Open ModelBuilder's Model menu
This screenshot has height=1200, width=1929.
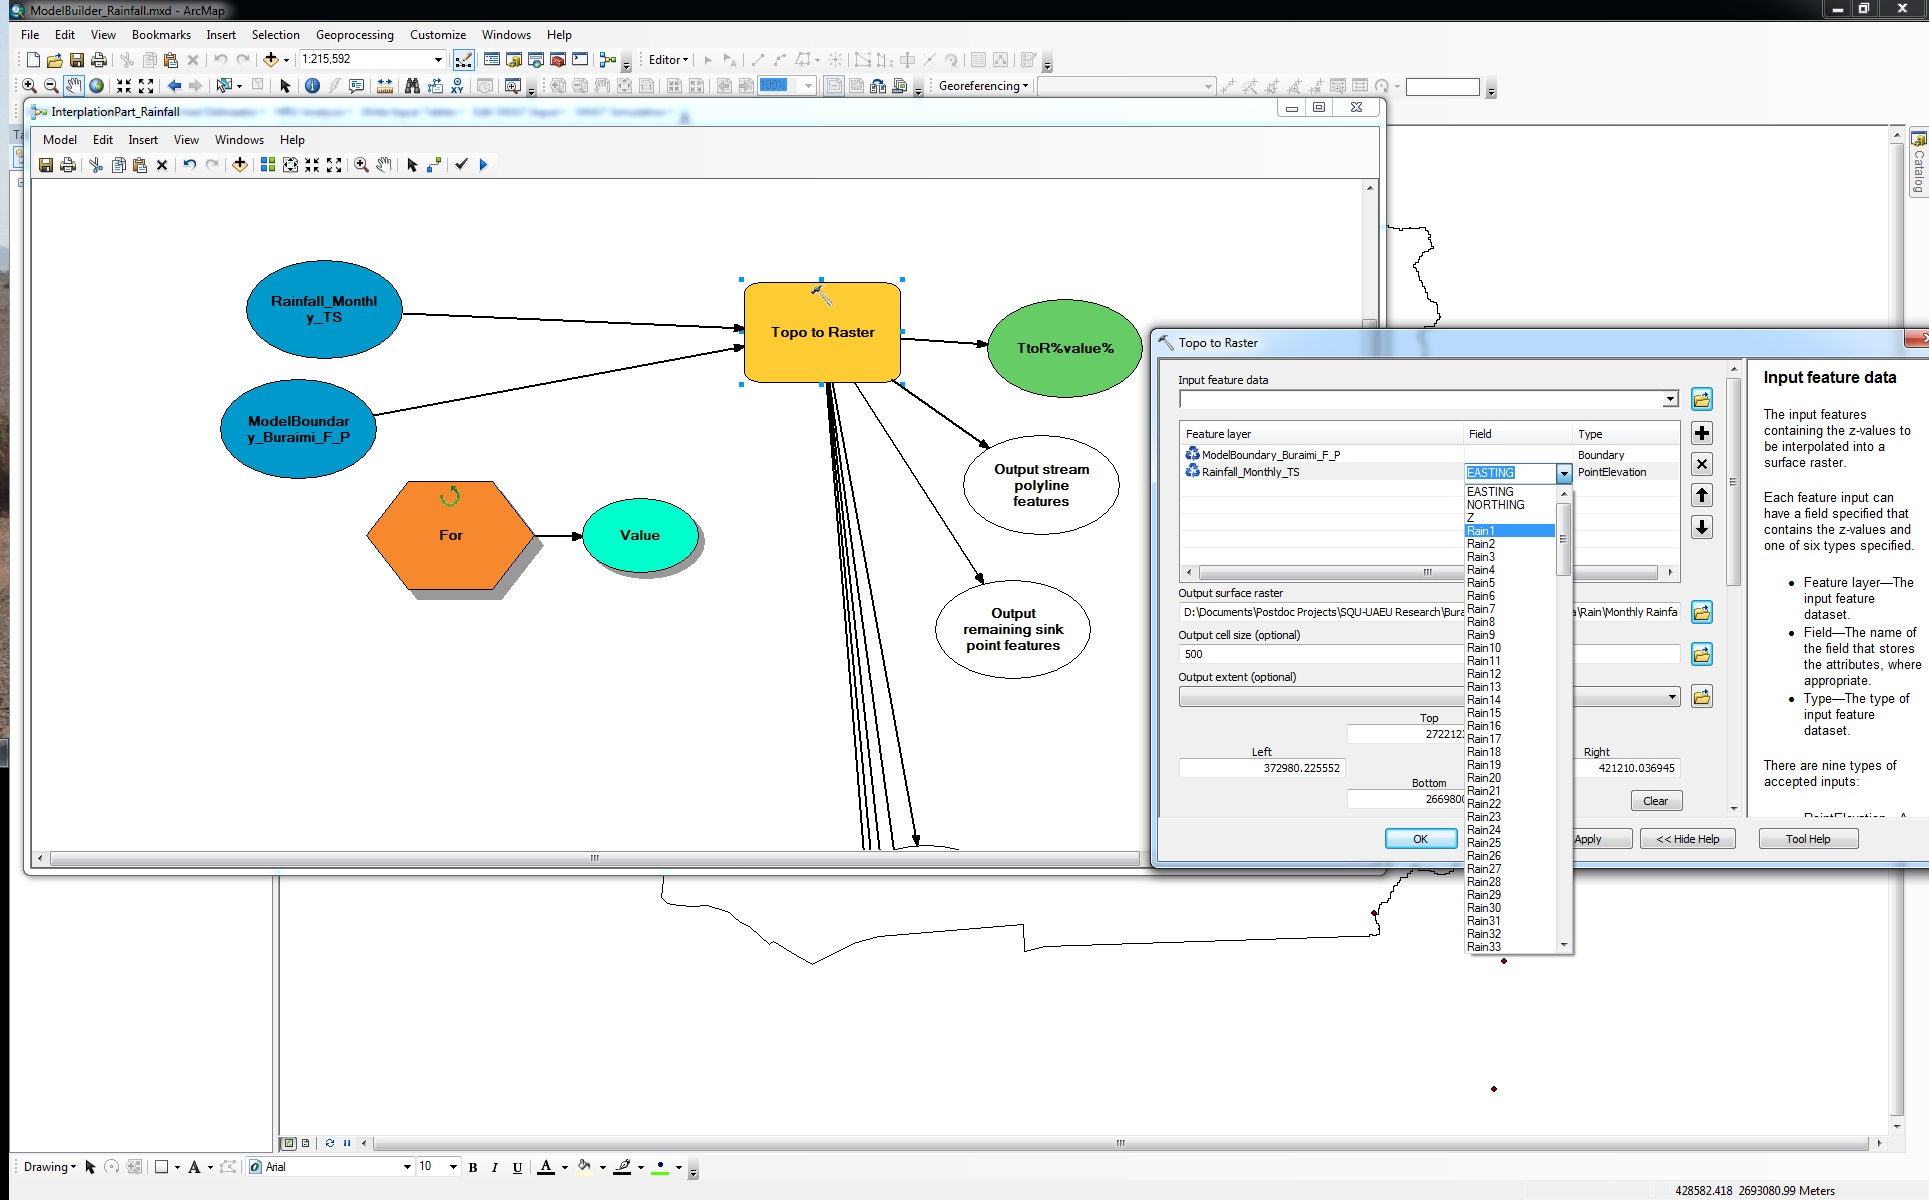click(59, 140)
